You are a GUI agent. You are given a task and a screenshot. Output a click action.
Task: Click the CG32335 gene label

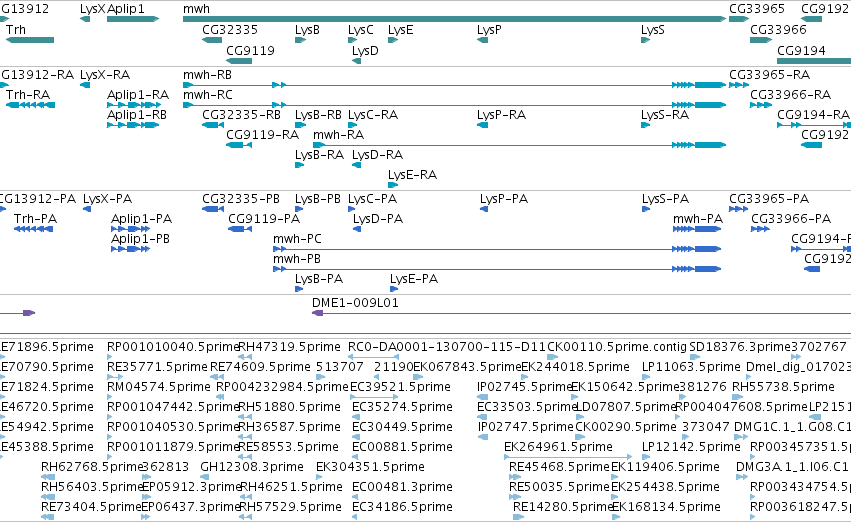(230, 30)
